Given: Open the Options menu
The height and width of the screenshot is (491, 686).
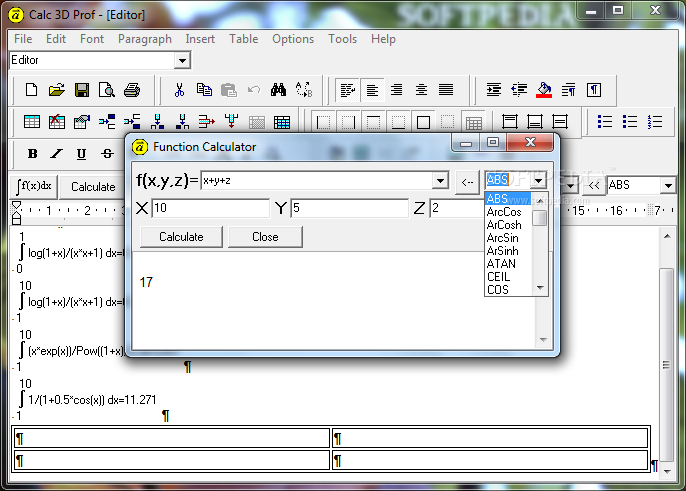Looking at the screenshot, I should [293, 39].
